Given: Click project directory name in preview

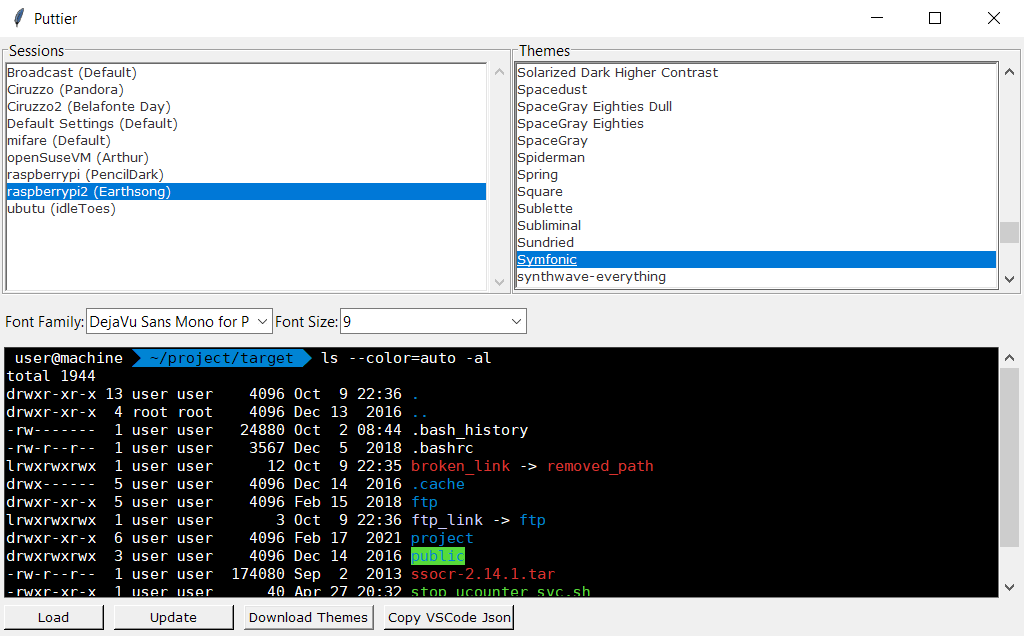Looking at the screenshot, I should [x=442, y=538].
